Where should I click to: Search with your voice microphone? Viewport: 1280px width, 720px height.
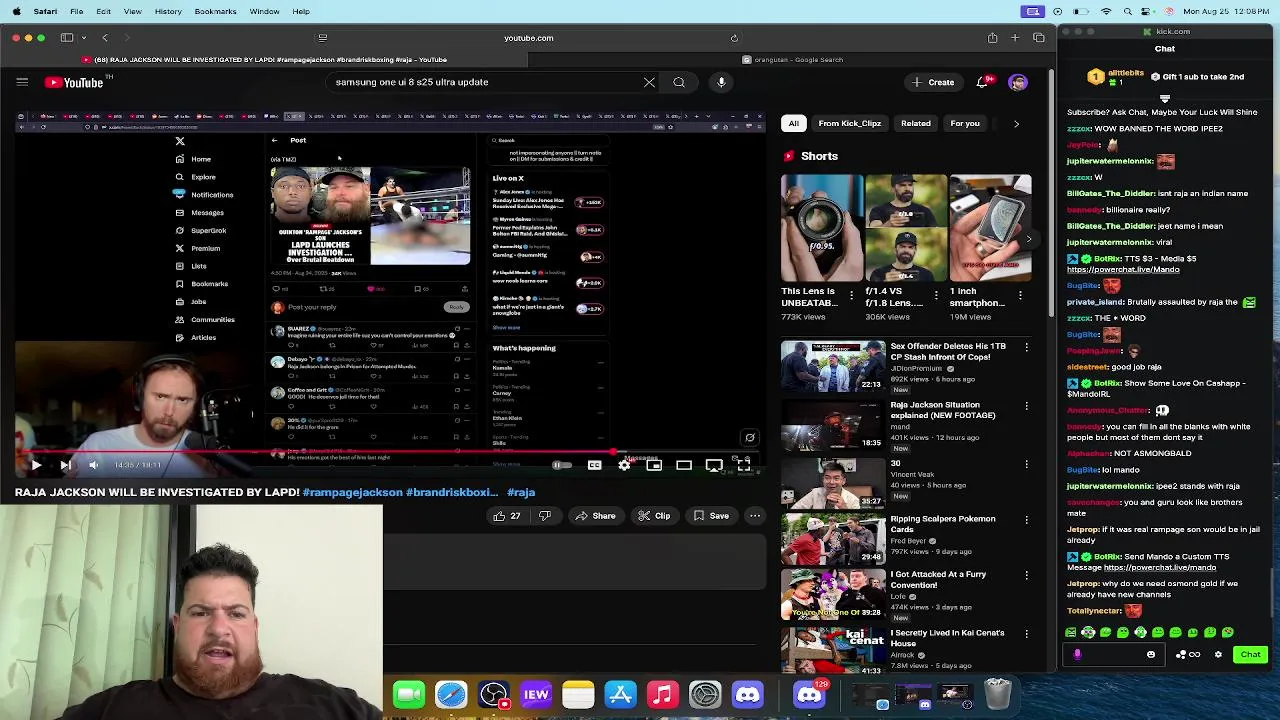tap(721, 82)
